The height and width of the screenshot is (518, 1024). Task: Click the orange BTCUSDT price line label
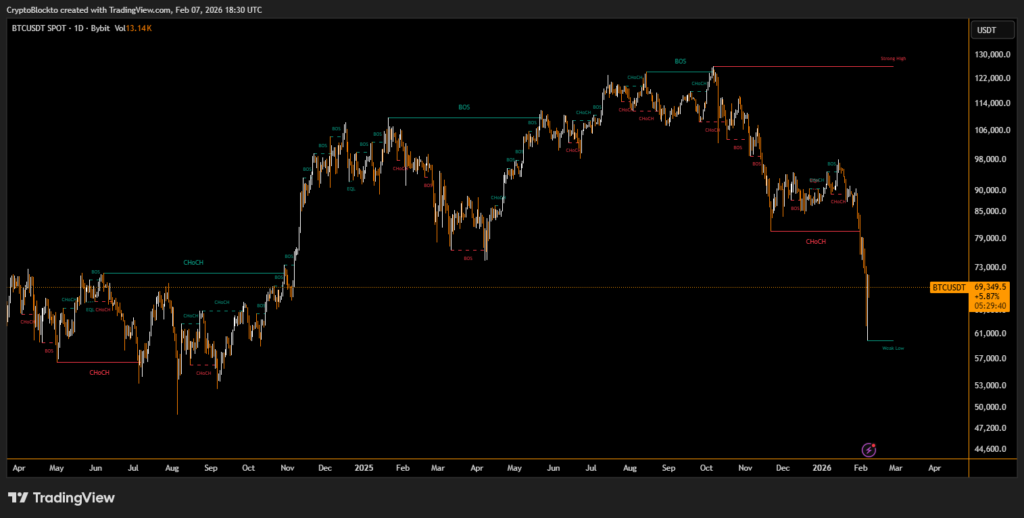pyautogui.click(x=948, y=288)
